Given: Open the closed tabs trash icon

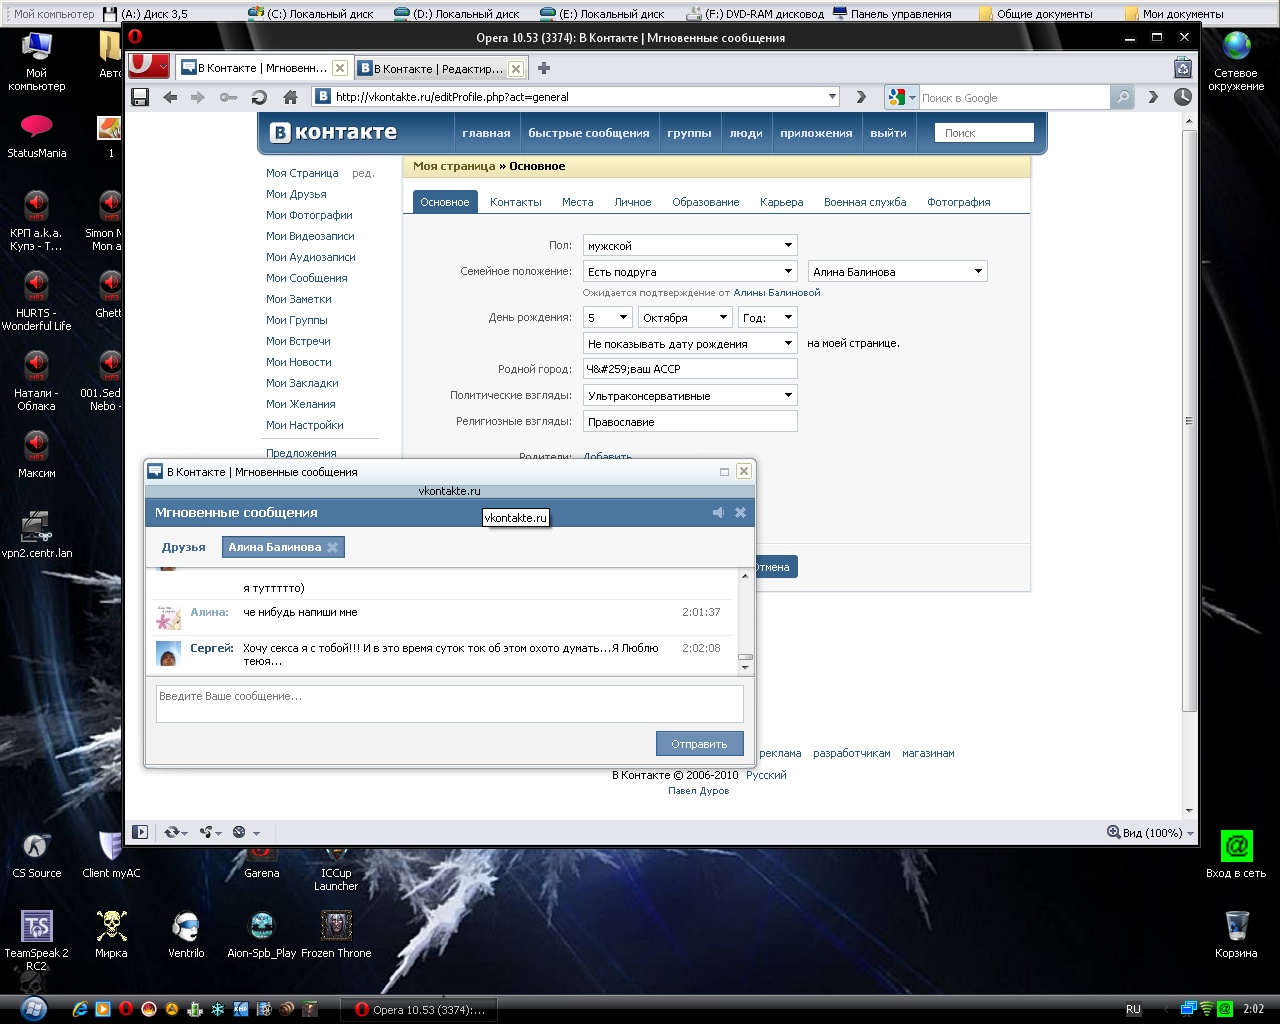Looking at the screenshot, I should pyautogui.click(x=1182, y=67).
